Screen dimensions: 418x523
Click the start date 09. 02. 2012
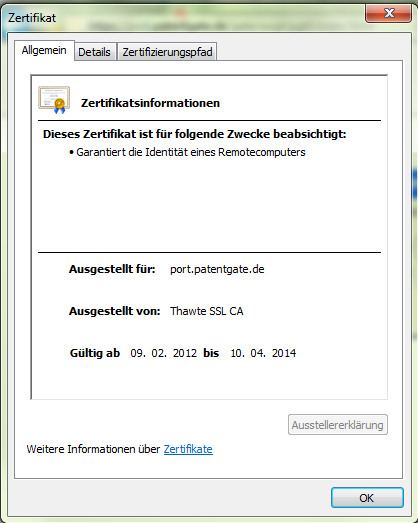(x=163, y=353)
